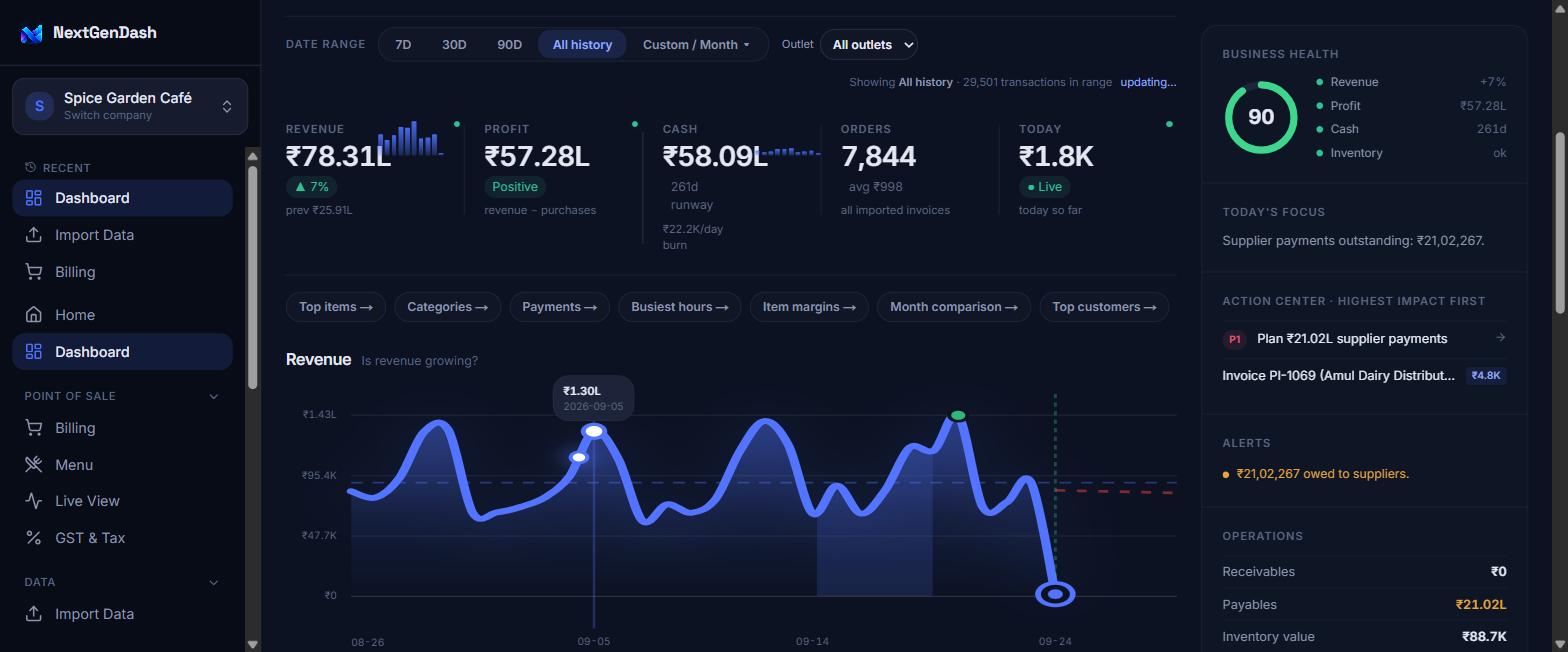This screenshot has width=1568, height=652.
Task: Click the ₹21,02,267 owed to suppliers alert
Action: pyautogui.click(x=1322, y=474)
